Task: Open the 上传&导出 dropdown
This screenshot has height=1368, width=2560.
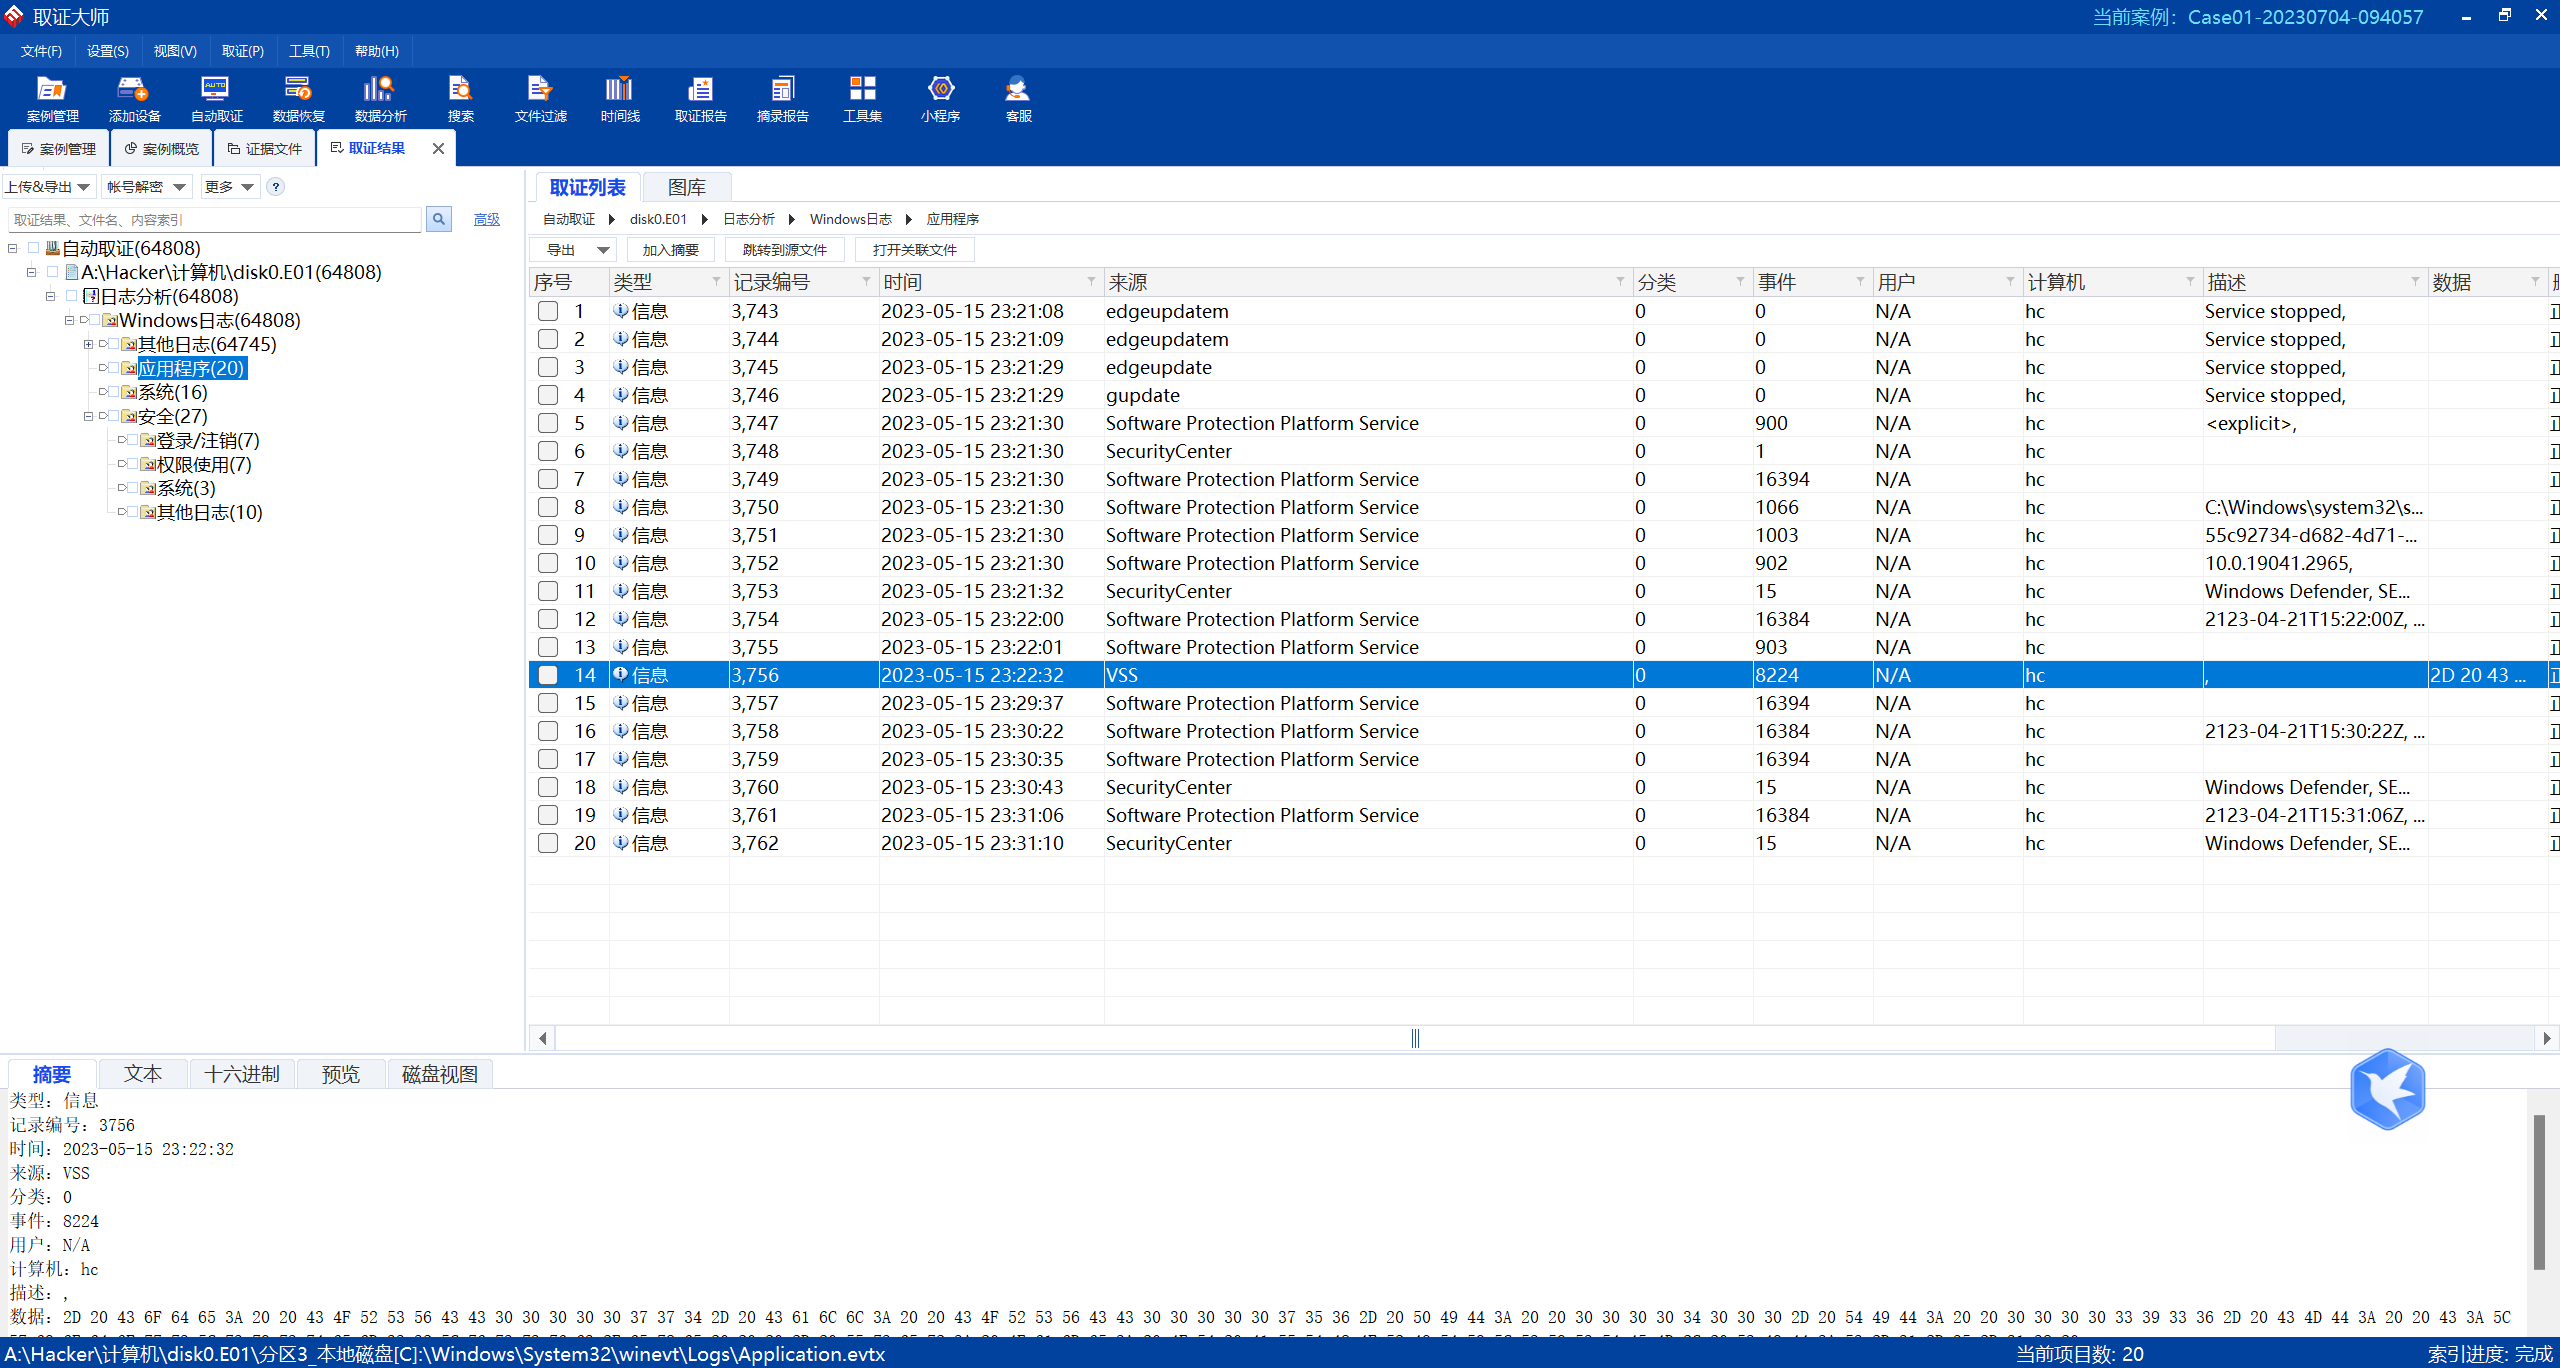Action: point(48,187)
